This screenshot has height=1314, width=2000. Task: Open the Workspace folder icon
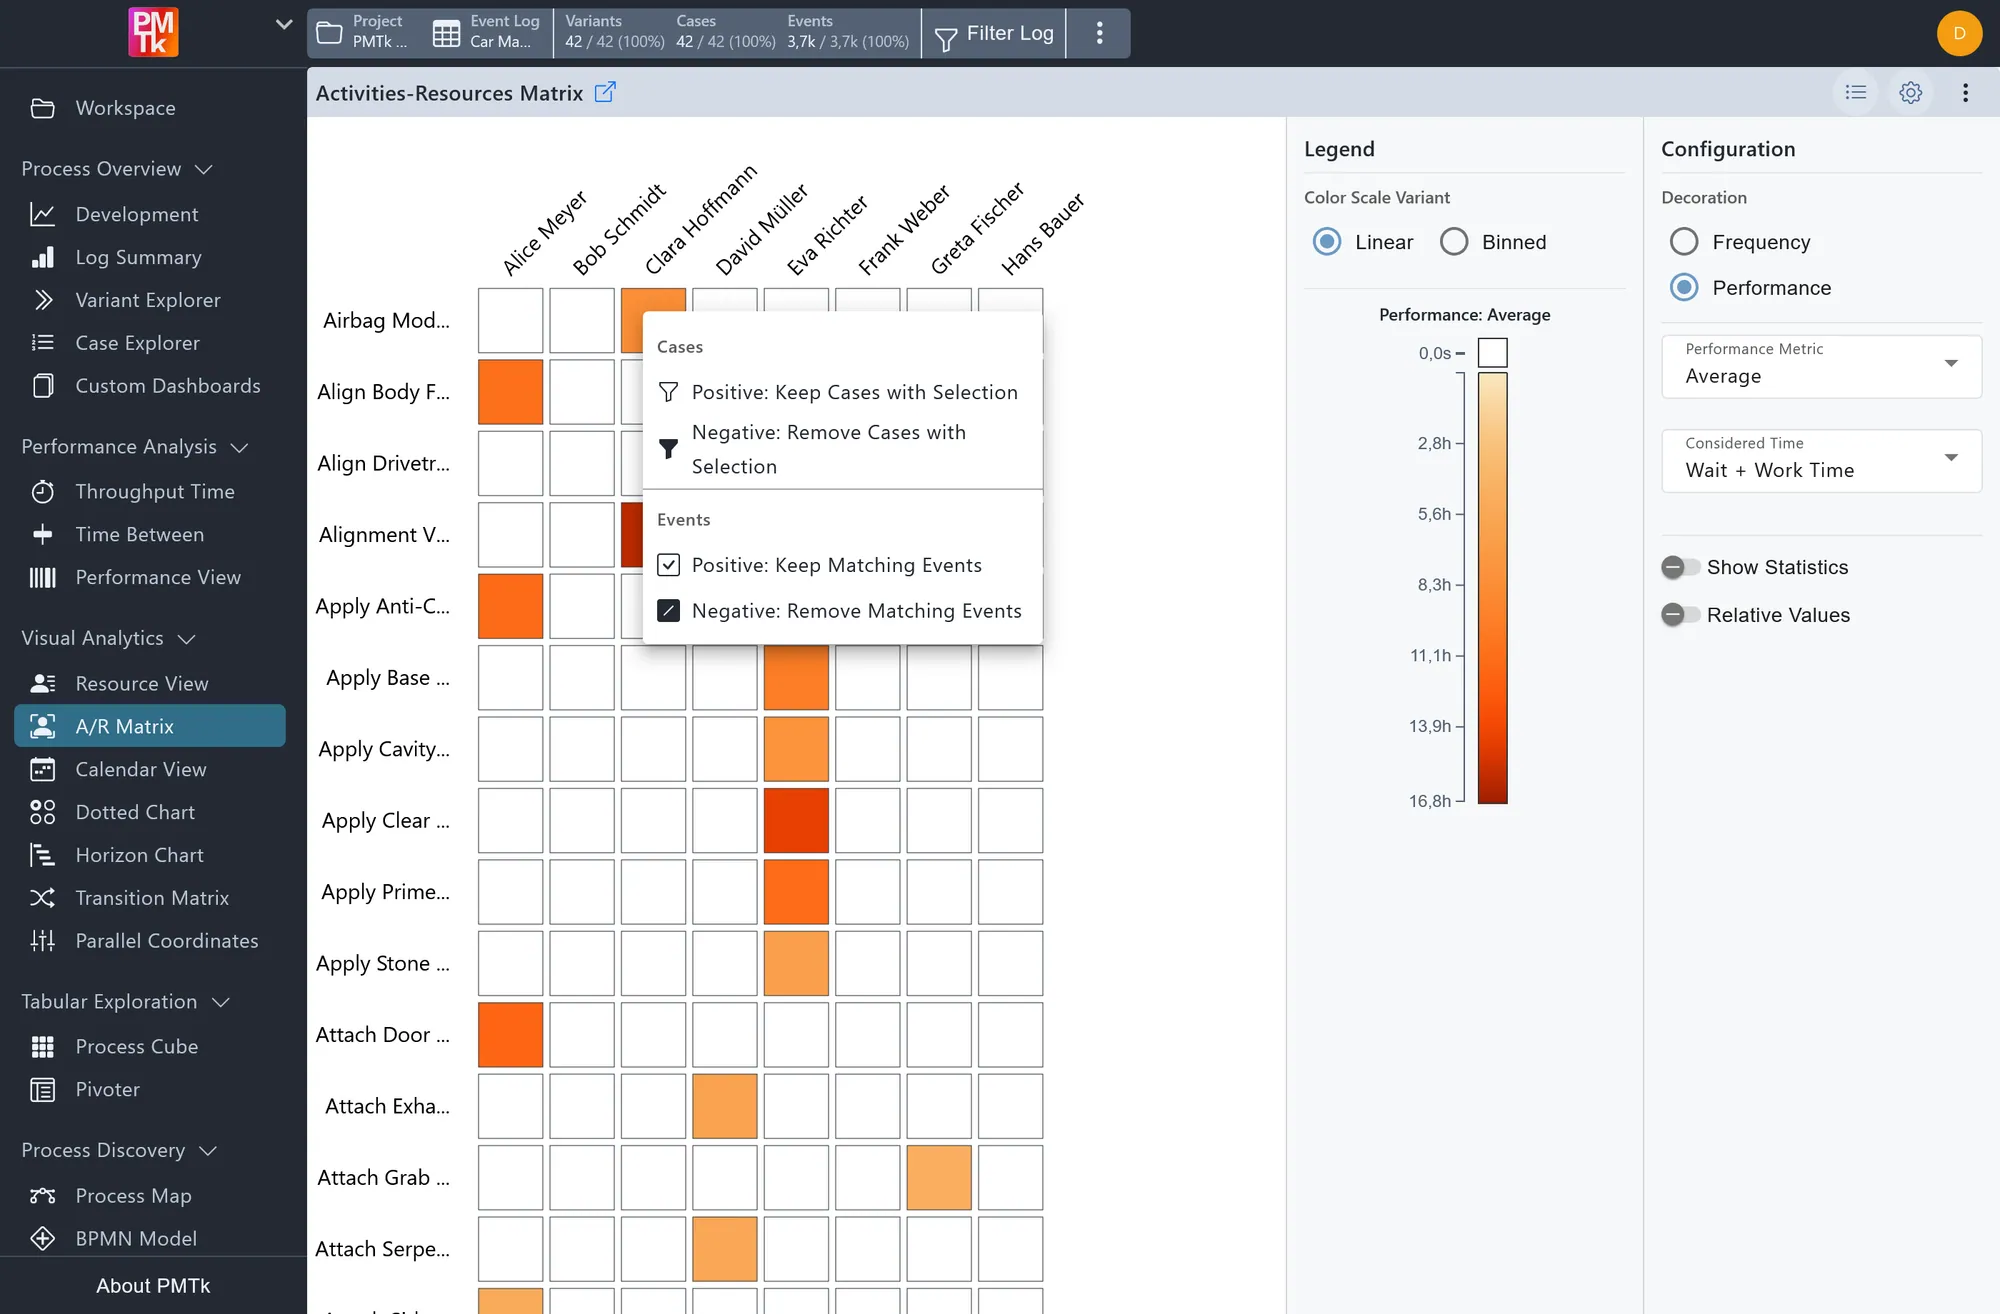(43, 108)
